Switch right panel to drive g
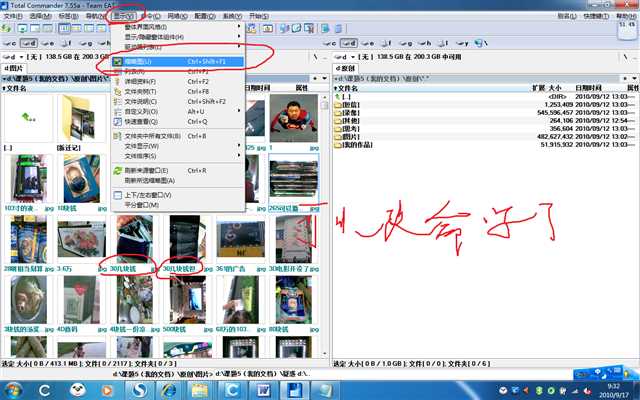Screen dimensions: 640x400 (405, 43)
